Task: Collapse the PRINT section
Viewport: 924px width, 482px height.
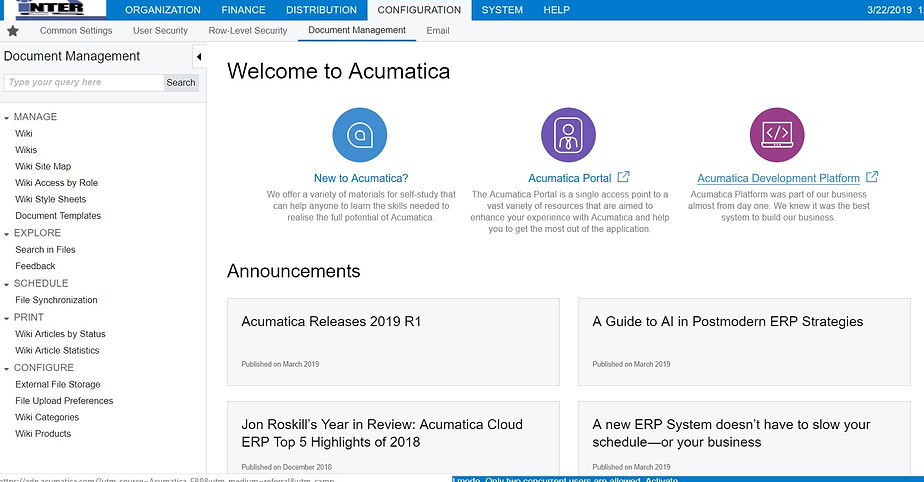Action: pyautogui.click(x=6, y=318)
